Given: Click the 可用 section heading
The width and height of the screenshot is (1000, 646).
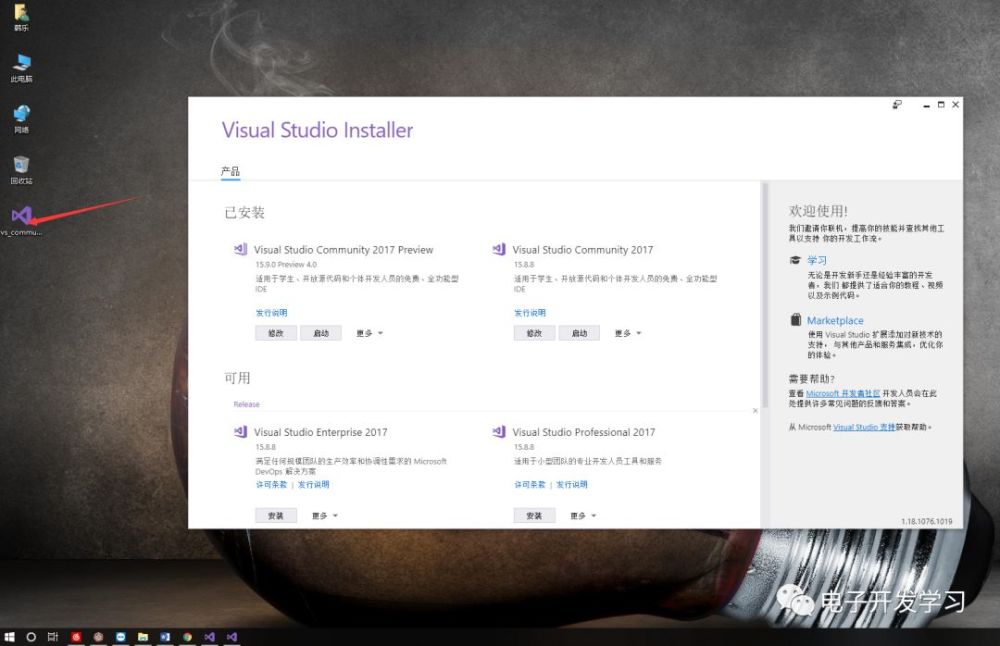Looking at the screenshot, I should [x=237, y=378].
